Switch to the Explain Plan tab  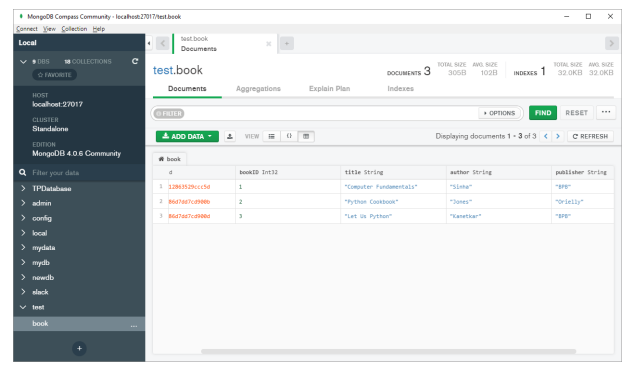pos(329,89)
